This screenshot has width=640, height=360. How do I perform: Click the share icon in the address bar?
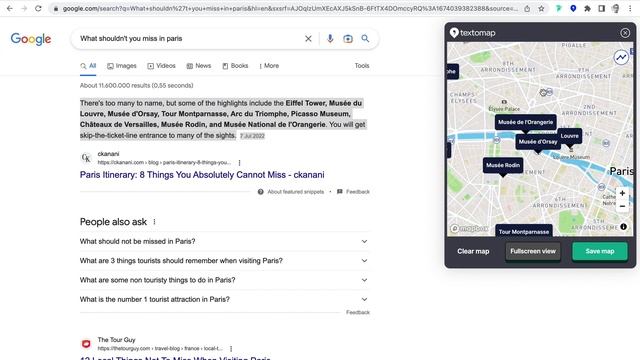coord(527,8)
